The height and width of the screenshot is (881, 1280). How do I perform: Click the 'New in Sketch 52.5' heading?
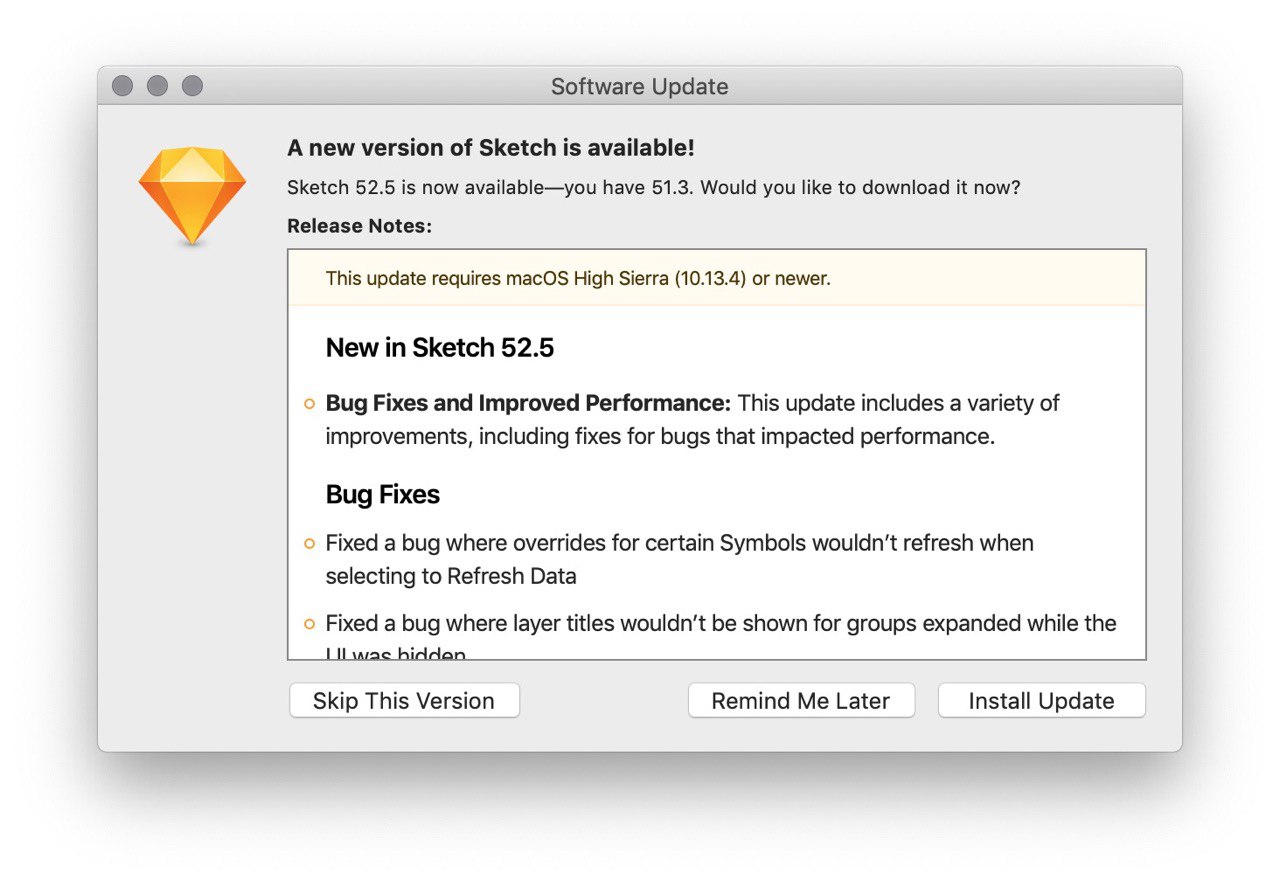click(440, 348)
